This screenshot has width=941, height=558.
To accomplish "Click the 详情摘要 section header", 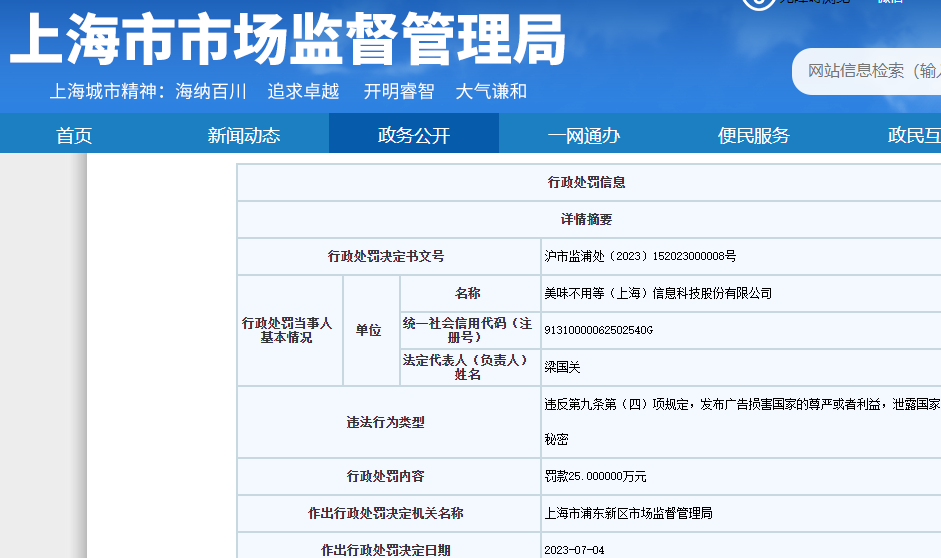I will point(587,219).
